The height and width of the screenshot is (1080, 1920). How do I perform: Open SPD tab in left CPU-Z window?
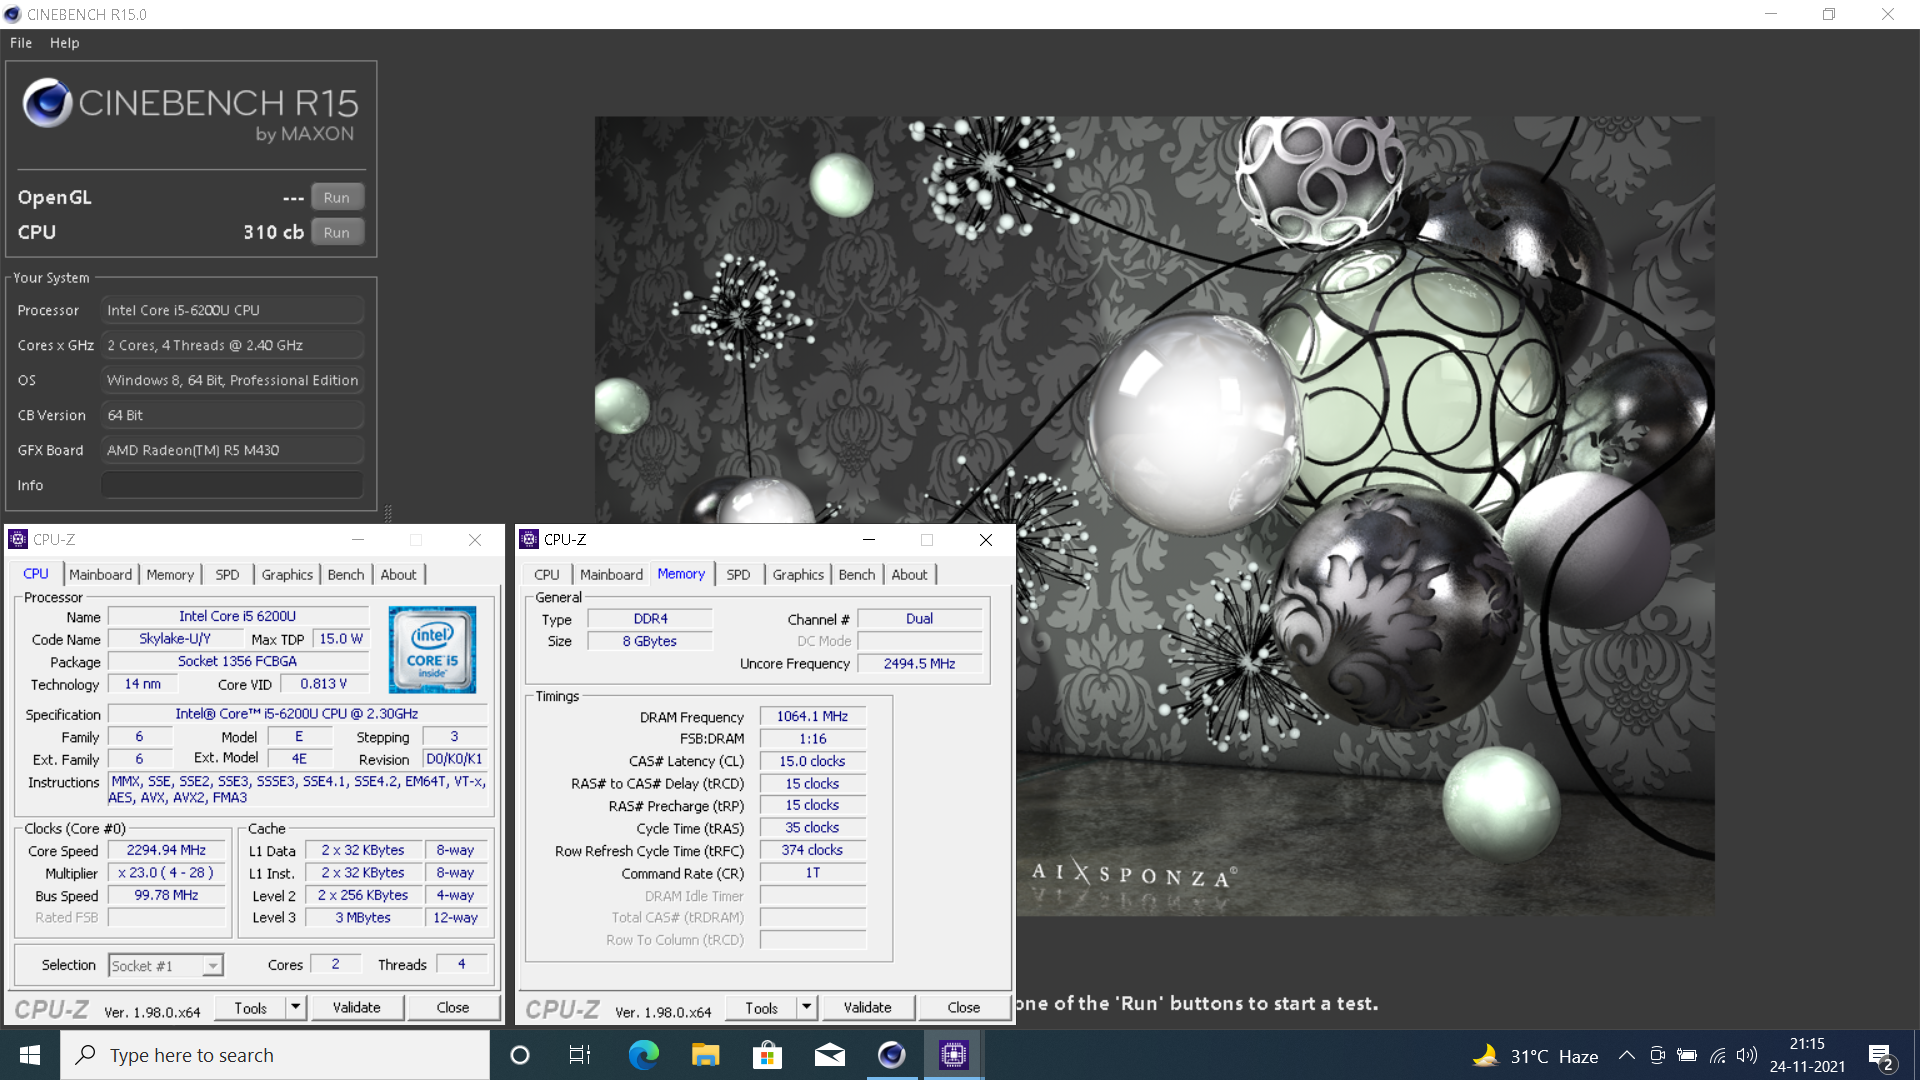(227, 574)
